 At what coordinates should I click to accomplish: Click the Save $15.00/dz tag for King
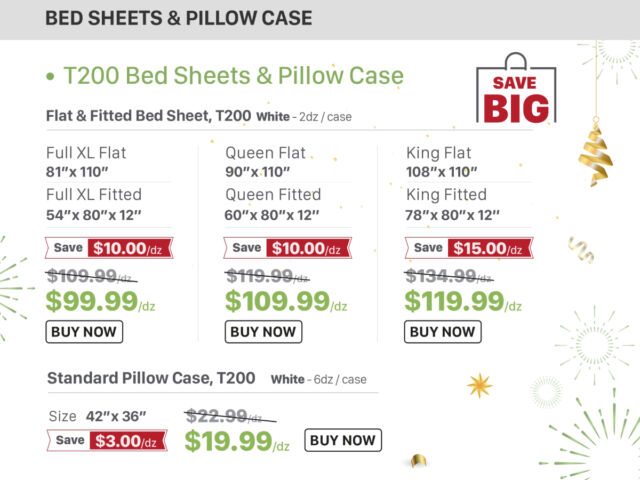tap(468, 248)
